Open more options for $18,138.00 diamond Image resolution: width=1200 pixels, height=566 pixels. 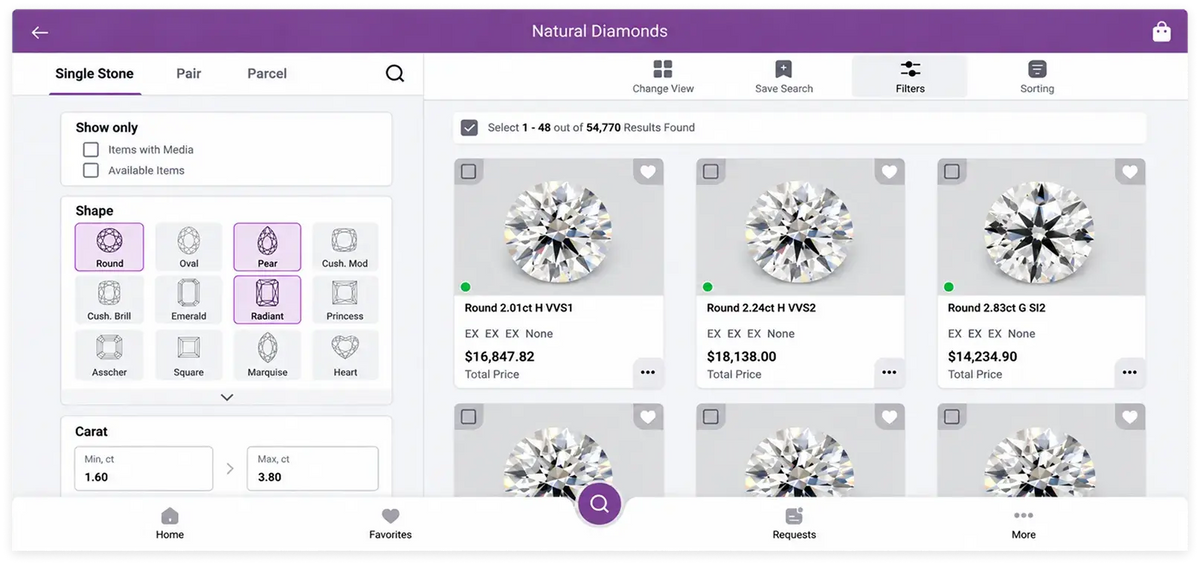tap(889, 372)
